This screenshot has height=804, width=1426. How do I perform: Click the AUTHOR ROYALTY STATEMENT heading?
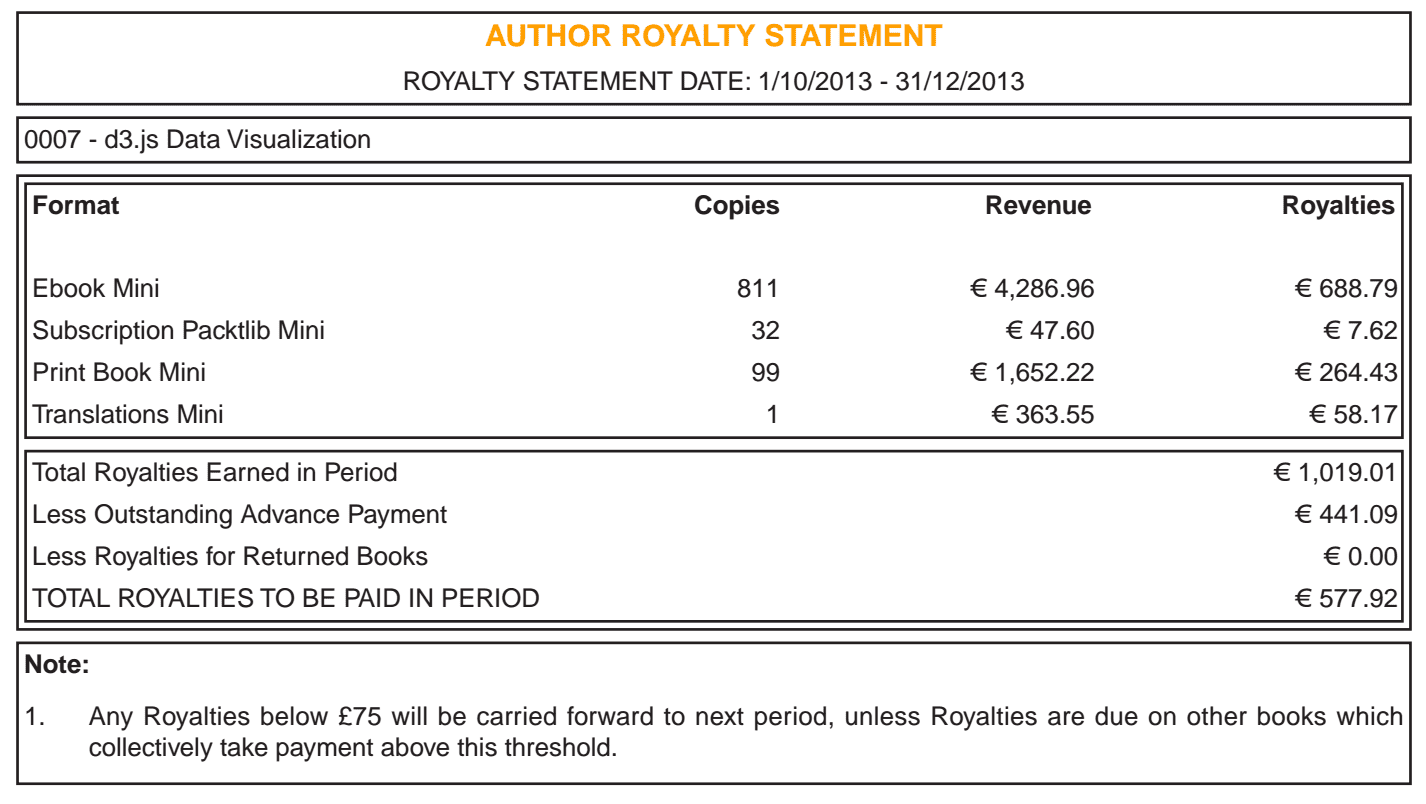point(713,37)
